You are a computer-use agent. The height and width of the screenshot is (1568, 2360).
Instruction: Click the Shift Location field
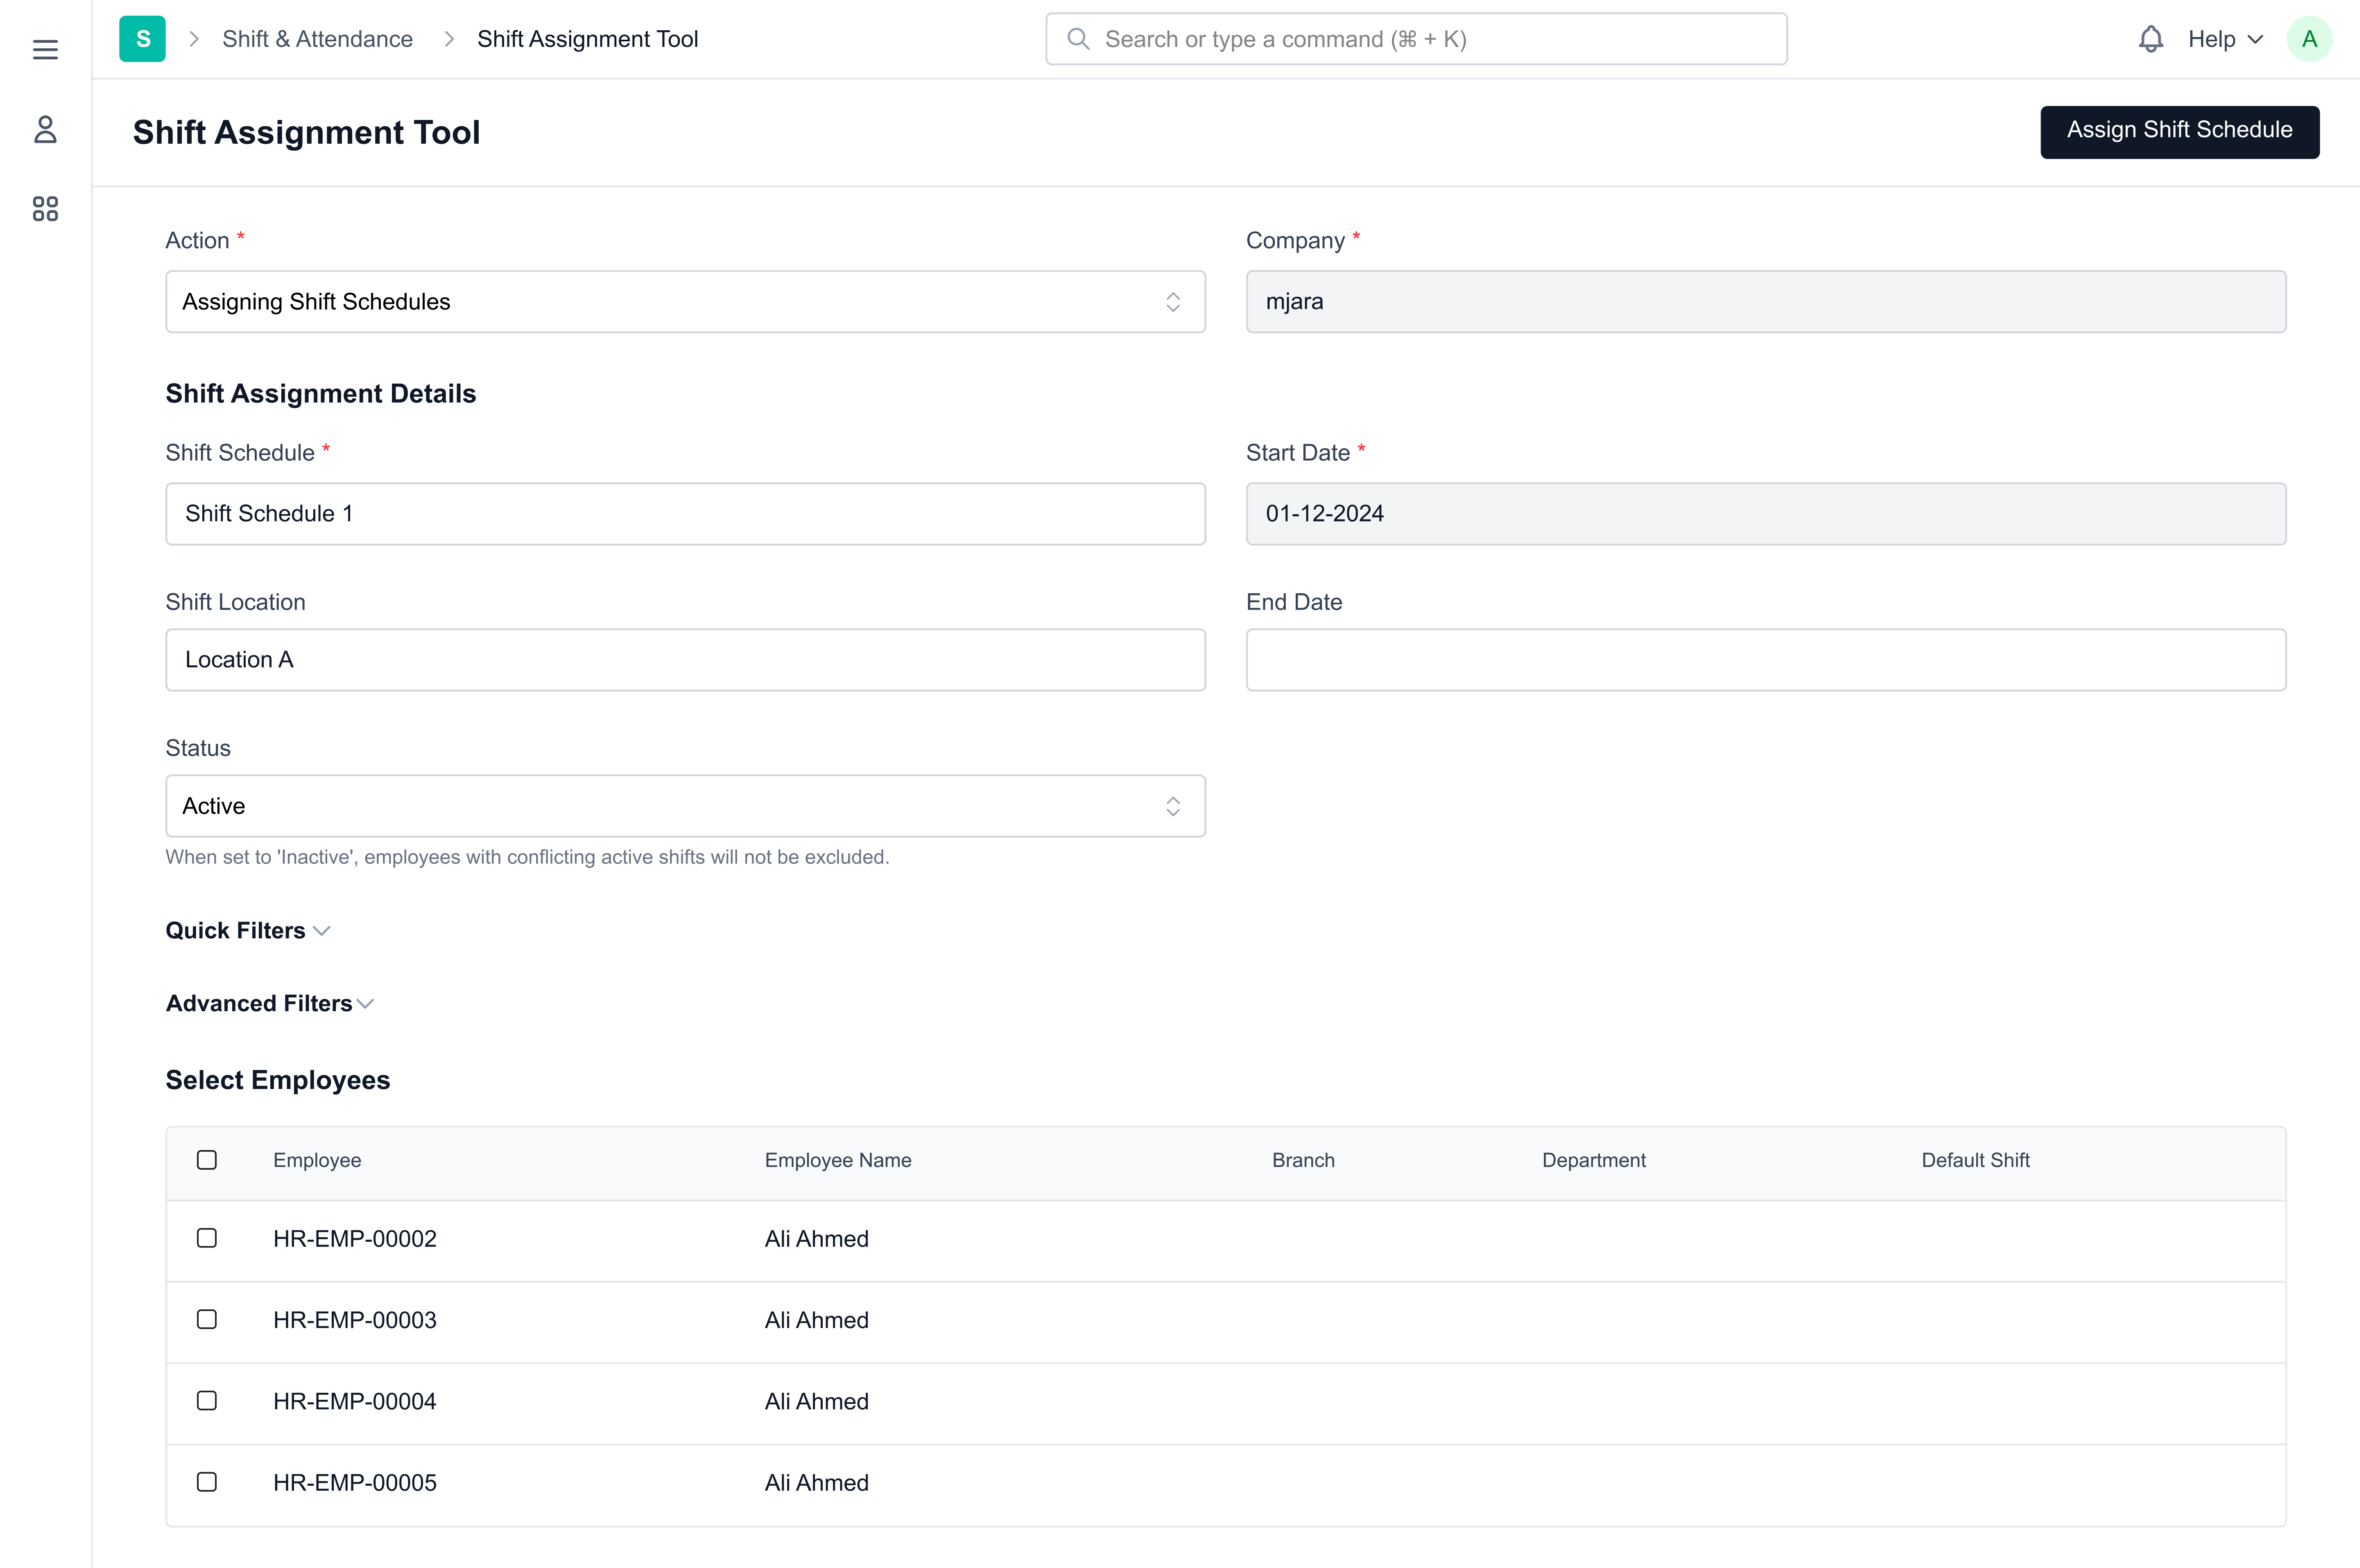pyautogui.click(x=685, y=660)
